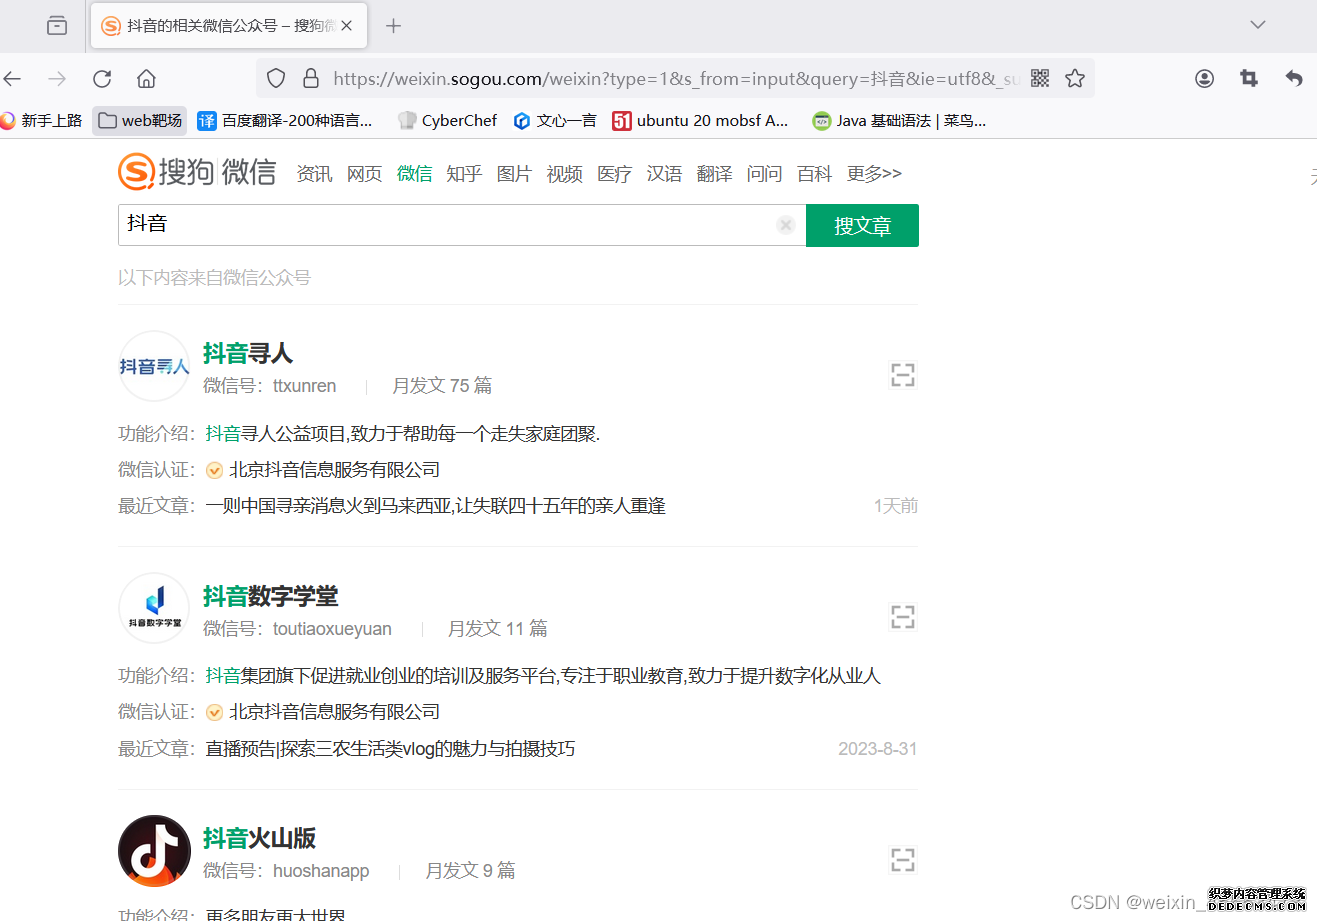Click the 抖音 search input field

[x=445, y=225]
